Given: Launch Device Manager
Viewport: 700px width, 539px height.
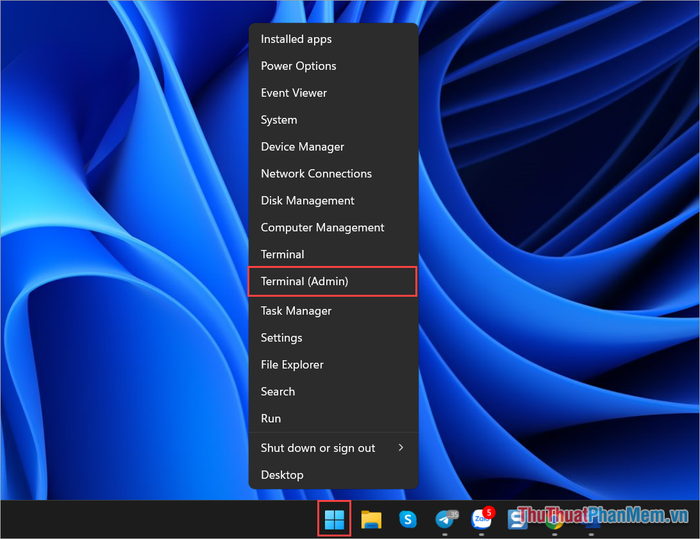Looking at the screenshot, I should click(333, 146).
